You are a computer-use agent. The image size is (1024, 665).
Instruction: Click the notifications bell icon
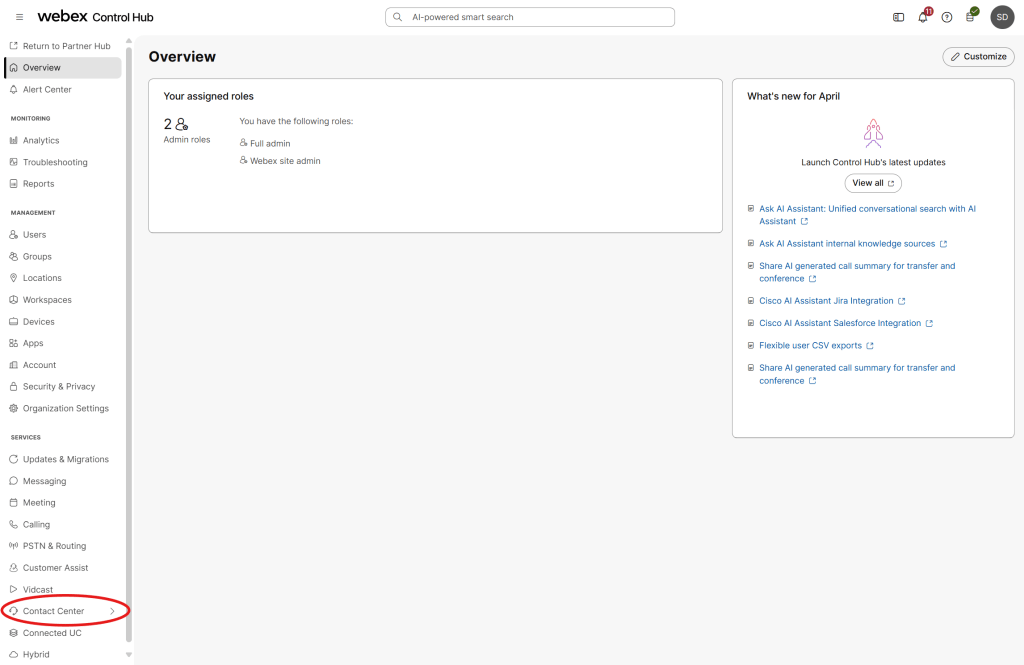click(923, 17)
